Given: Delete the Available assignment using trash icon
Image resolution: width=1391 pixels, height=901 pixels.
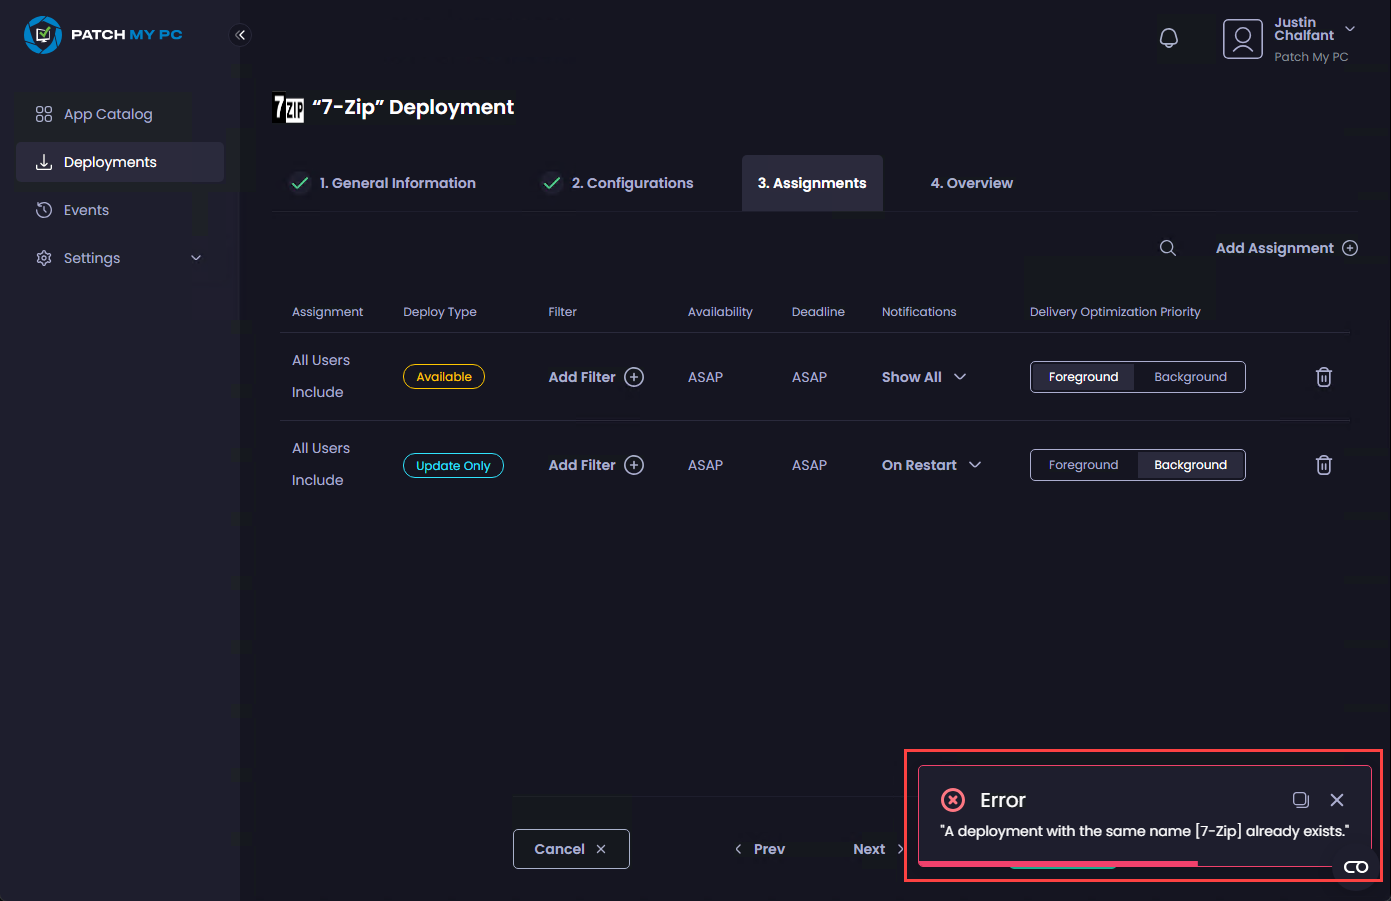Looking at the screenshot, I should click(x=1323, y=377).
